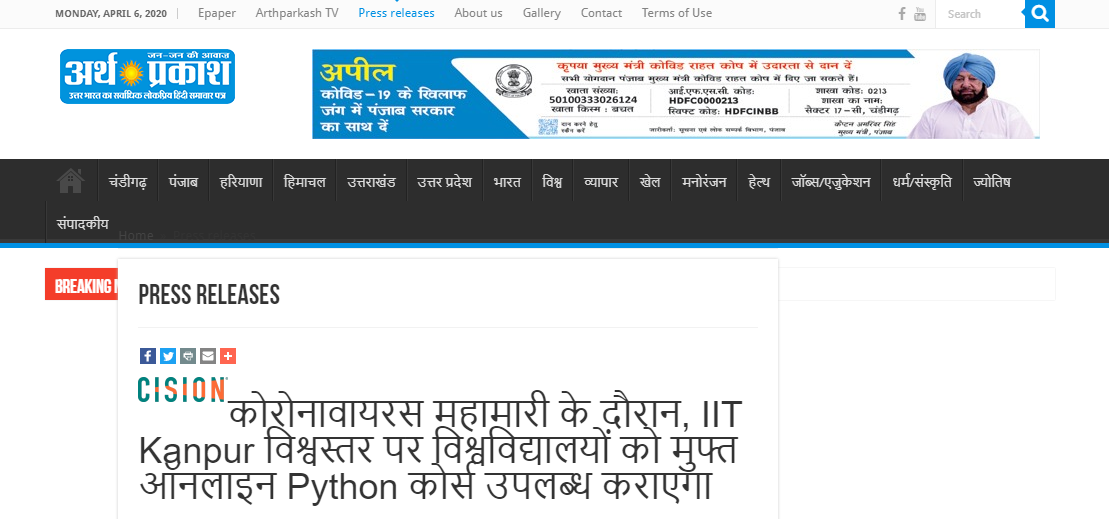Click the PRESS RELEASES heading
This screenshot has height=519, width=1109.
tap(209, 295)
